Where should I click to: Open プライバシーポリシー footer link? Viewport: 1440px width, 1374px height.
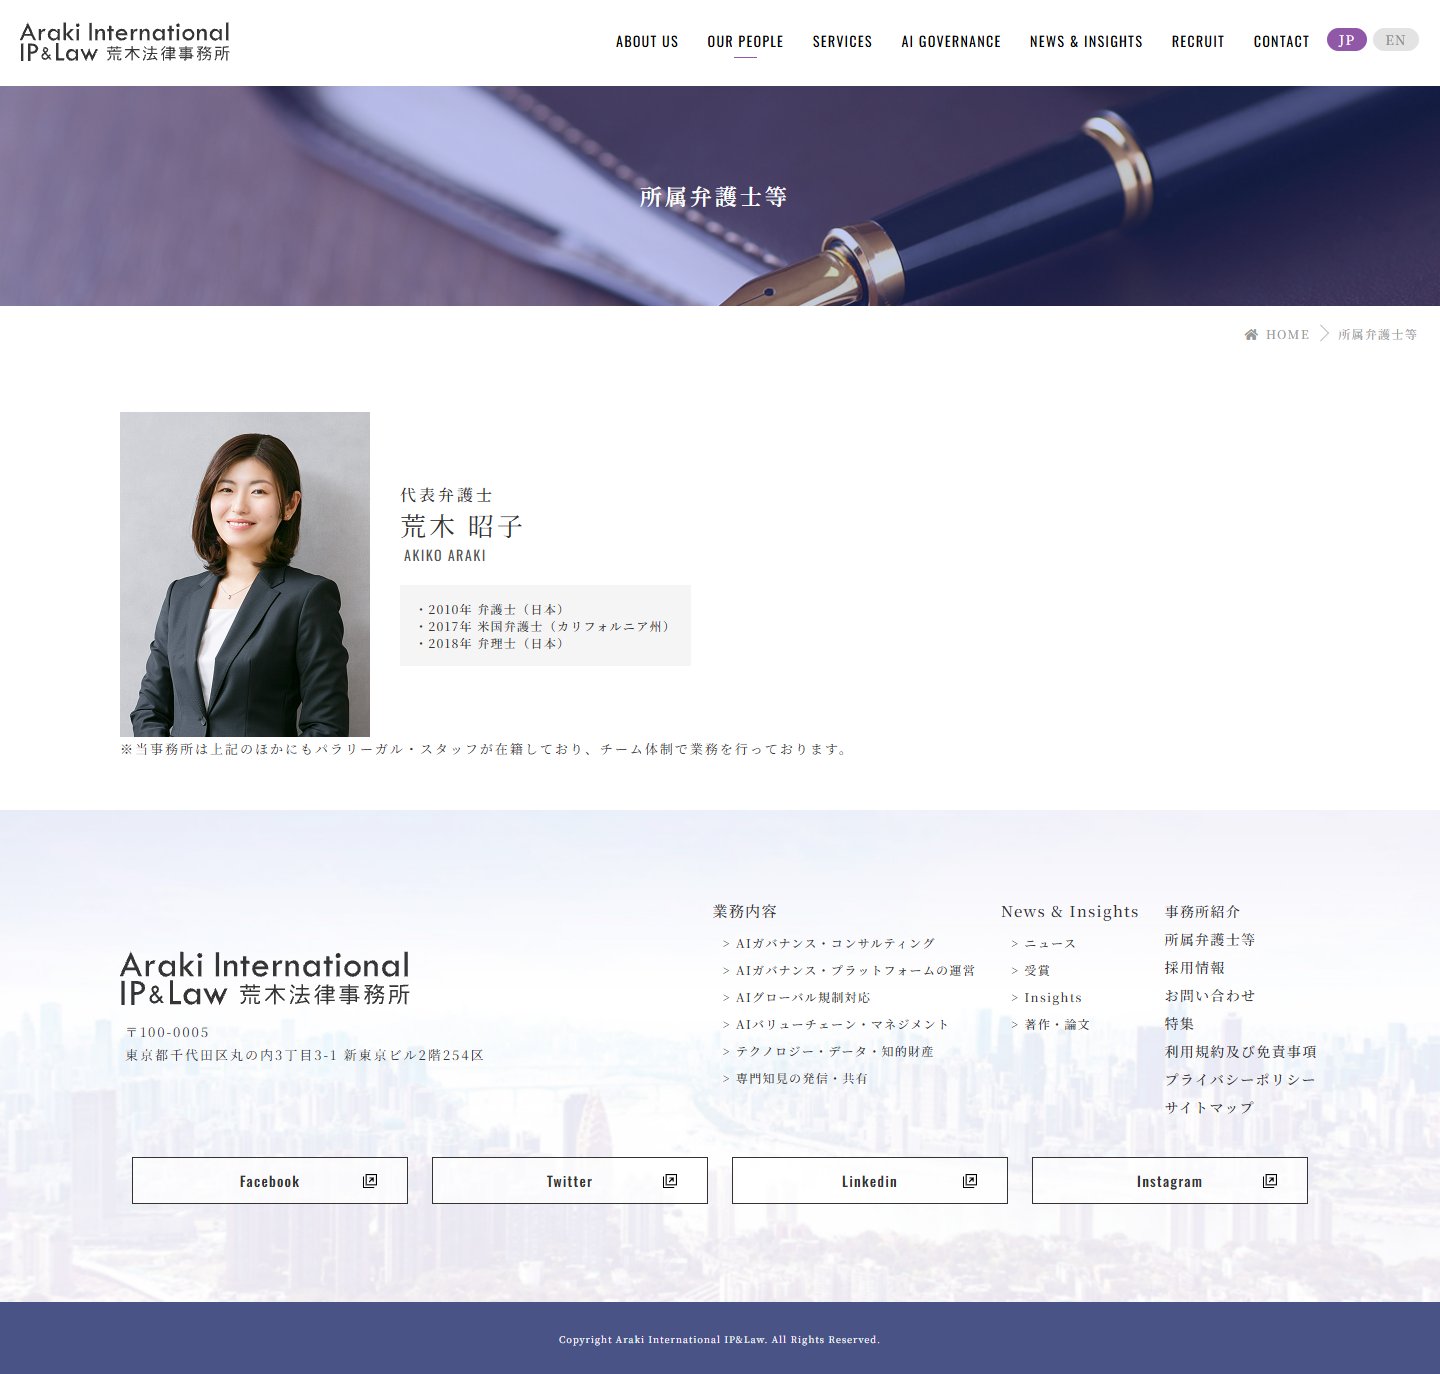(1240, 1080)
